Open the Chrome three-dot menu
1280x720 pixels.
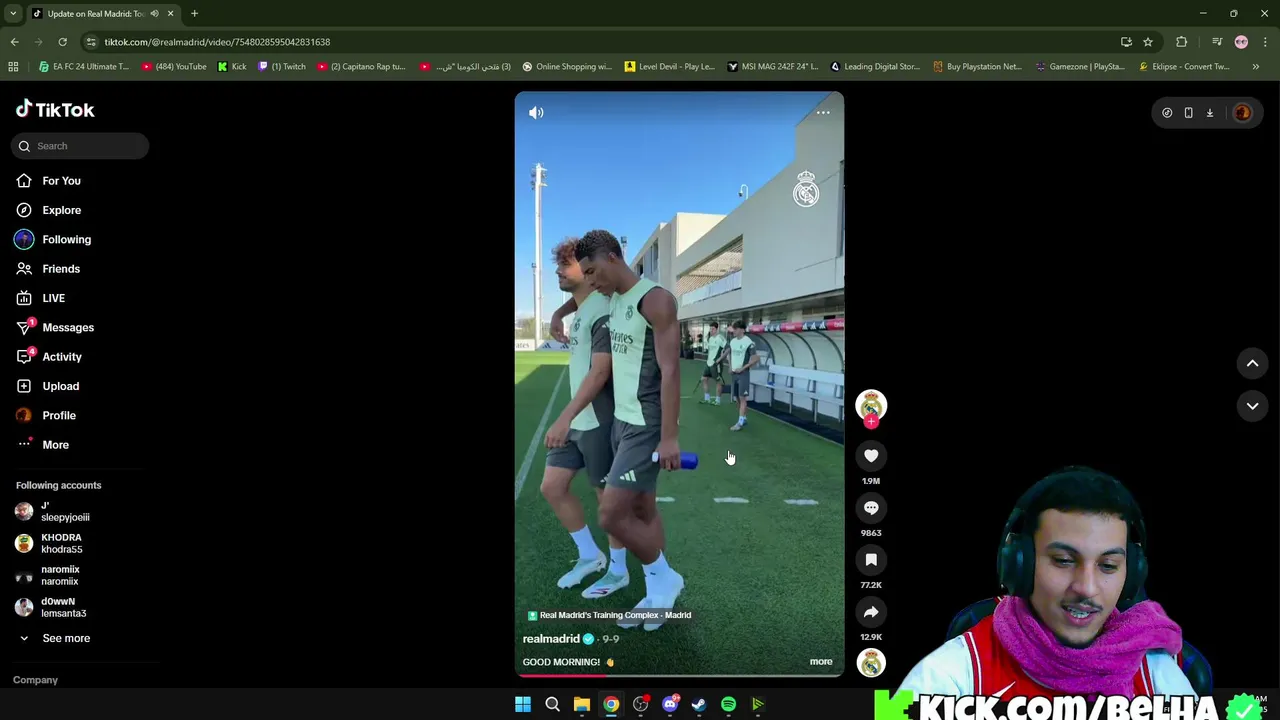point(1265,42)
